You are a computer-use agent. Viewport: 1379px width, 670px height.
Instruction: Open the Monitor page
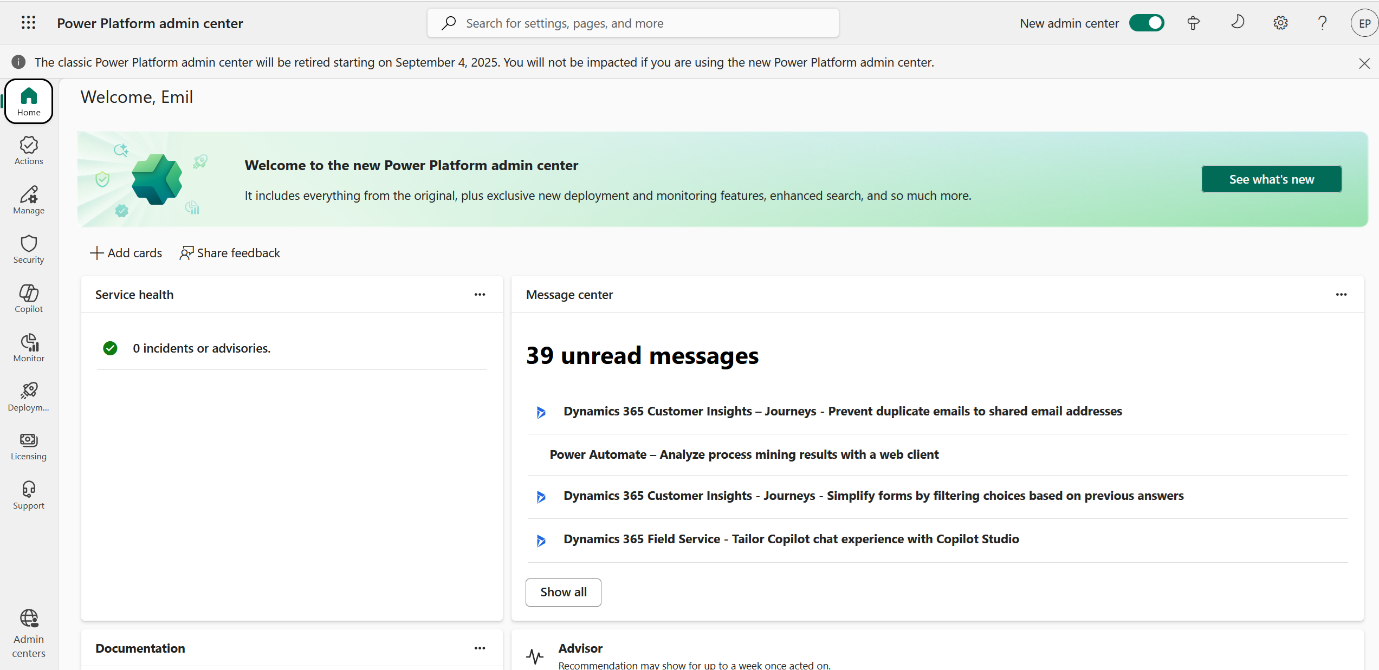29,347
